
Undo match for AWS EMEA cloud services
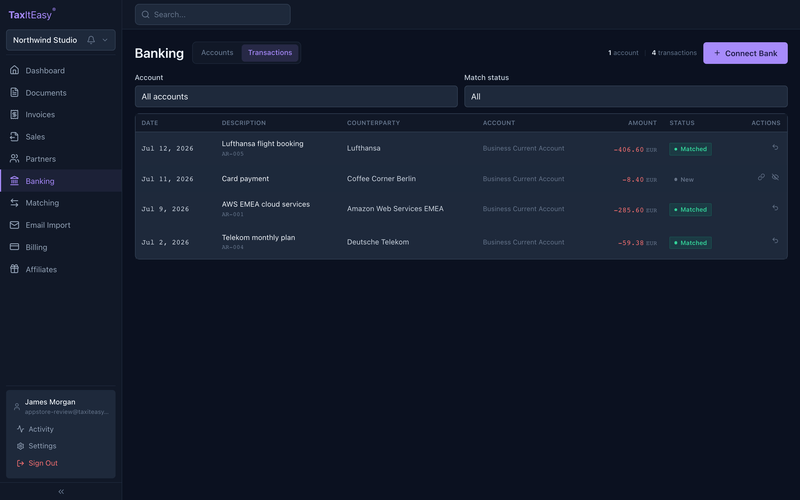pyautogui.click(x=775, y=208)
